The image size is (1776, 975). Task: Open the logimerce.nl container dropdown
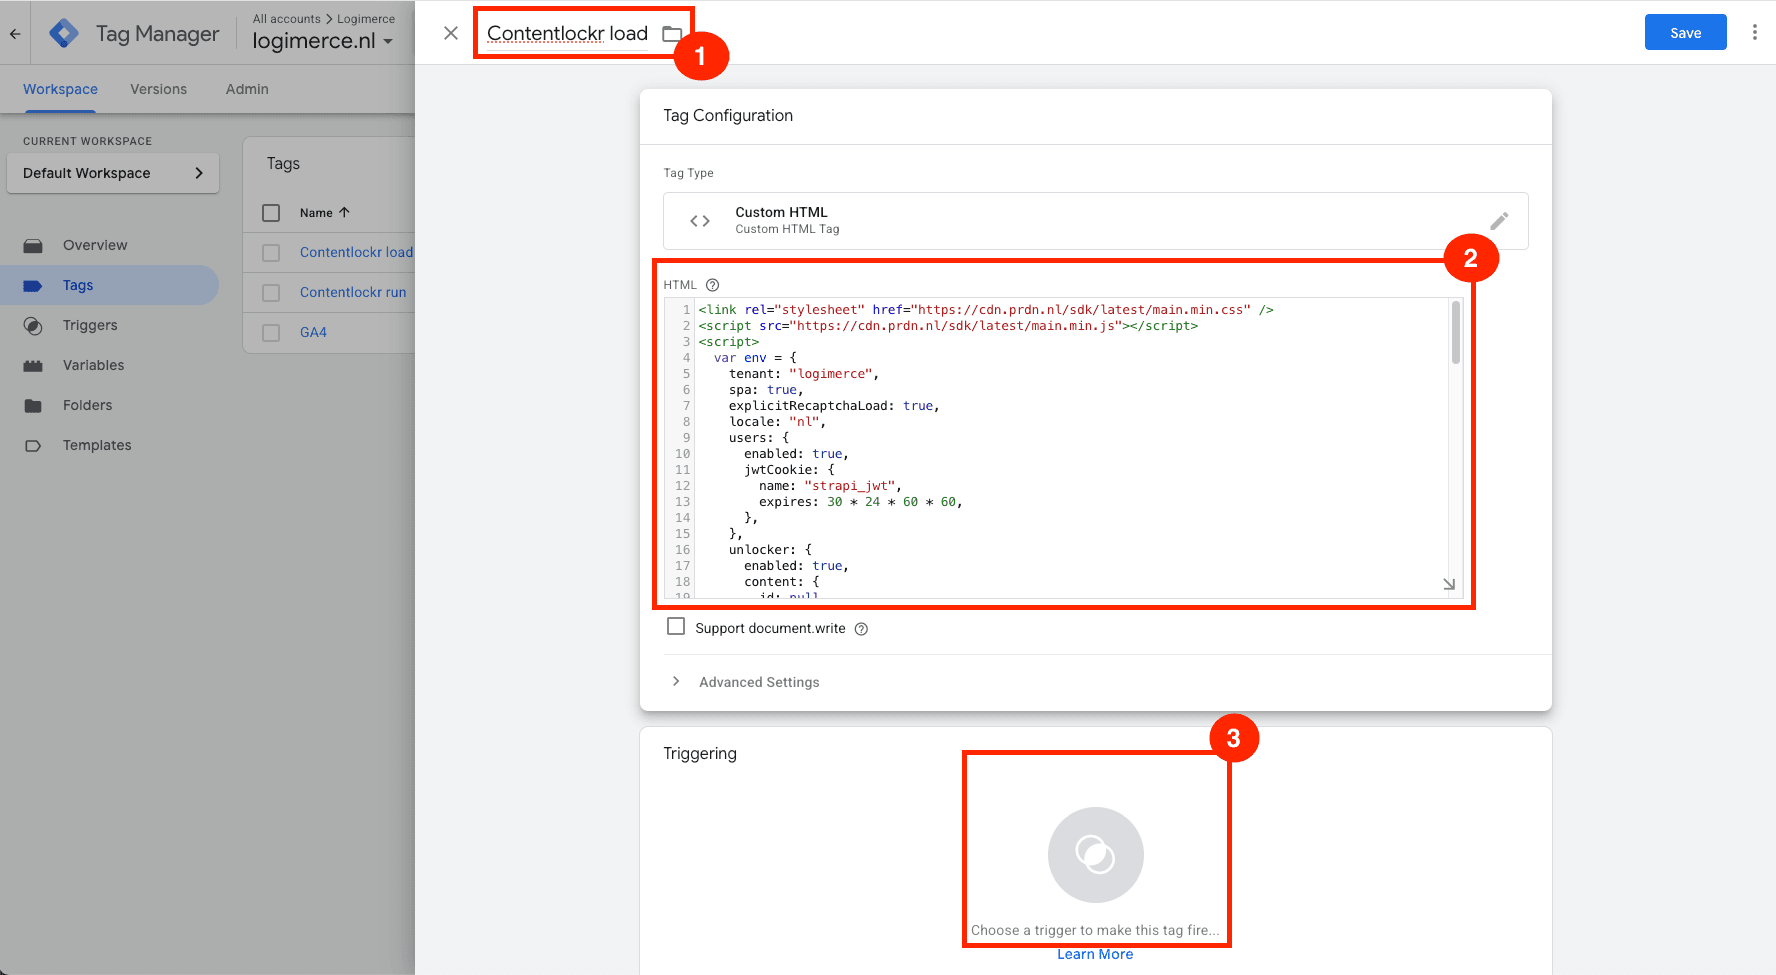(x=320, y=41)
